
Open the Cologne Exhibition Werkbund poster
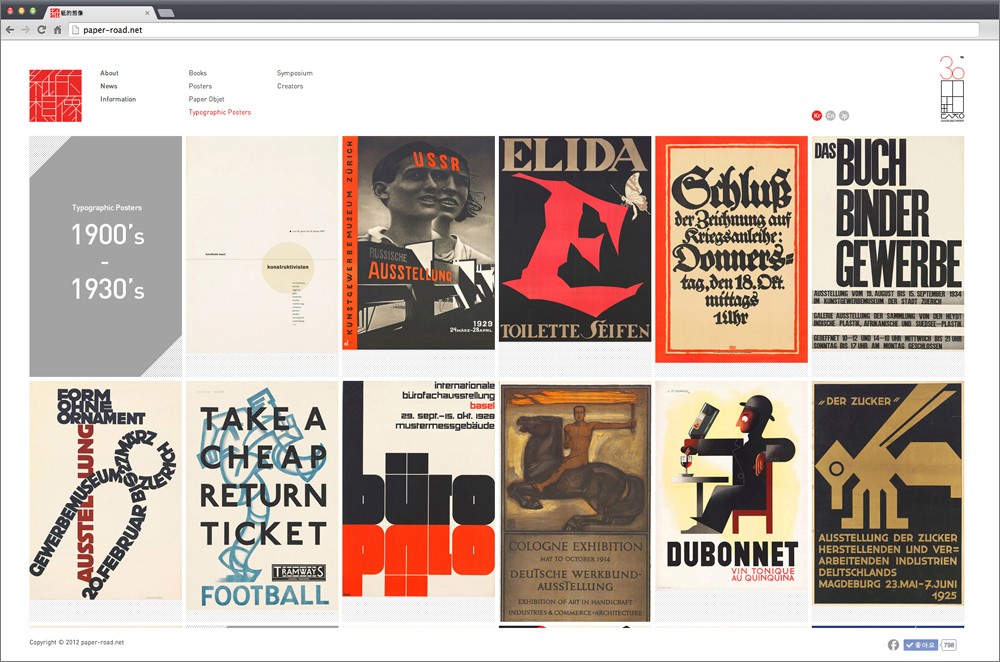pos(575,501)
